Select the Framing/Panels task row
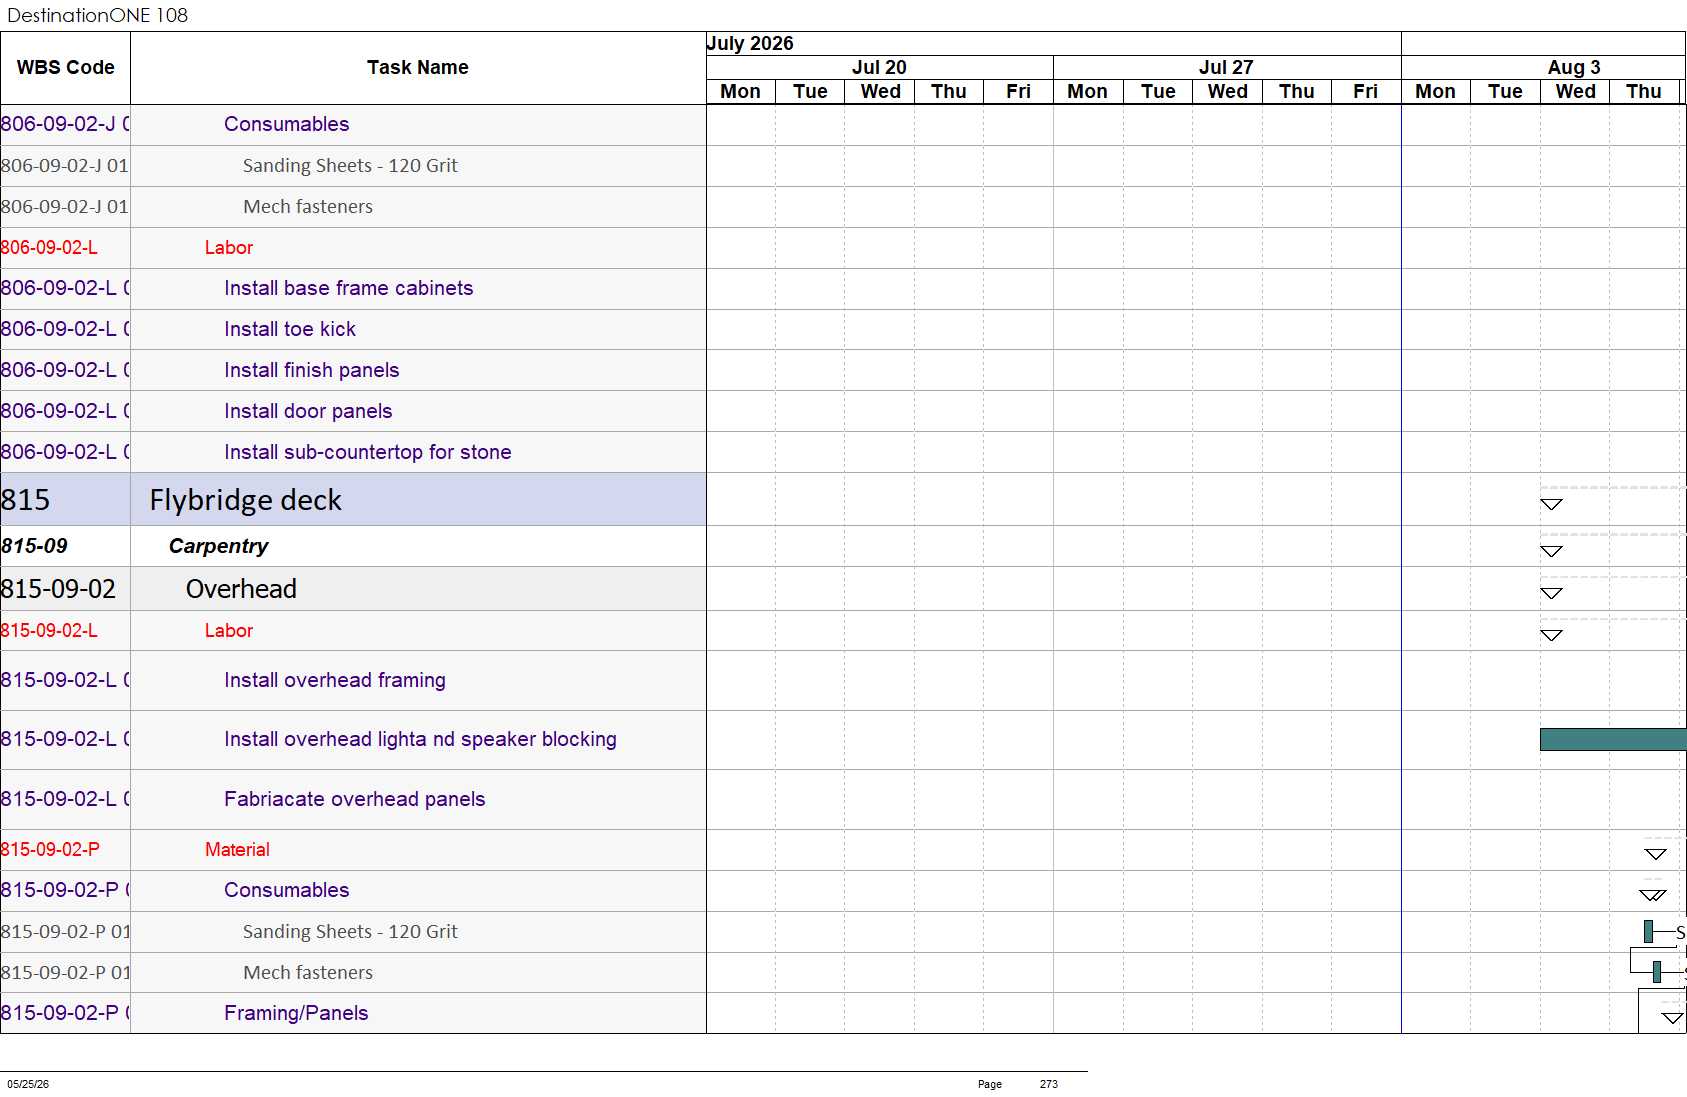The height and width of the screenshot is (1097, 1687). 353,1013
